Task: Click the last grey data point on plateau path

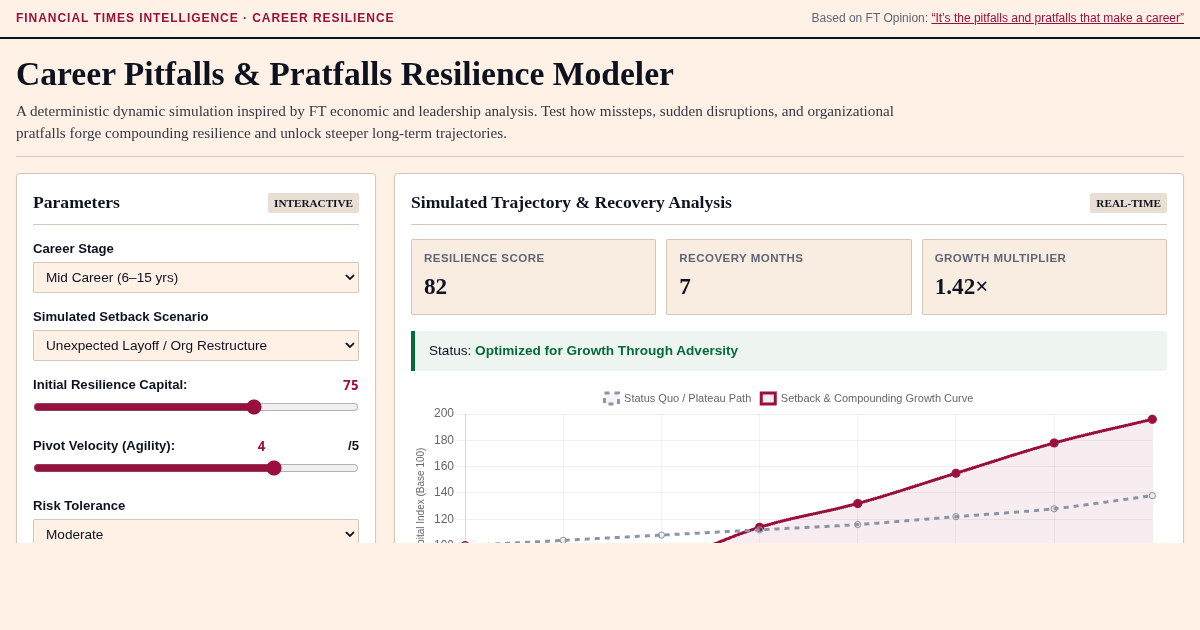Action: pyautogui.click(x=1152, y=496)
